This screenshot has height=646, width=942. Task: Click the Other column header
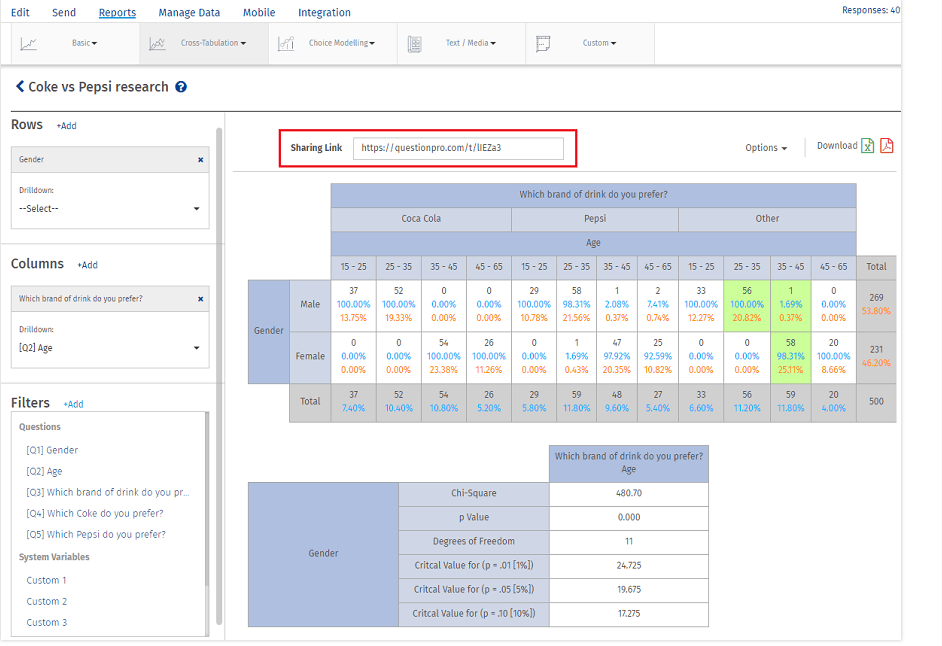point(767,219)
